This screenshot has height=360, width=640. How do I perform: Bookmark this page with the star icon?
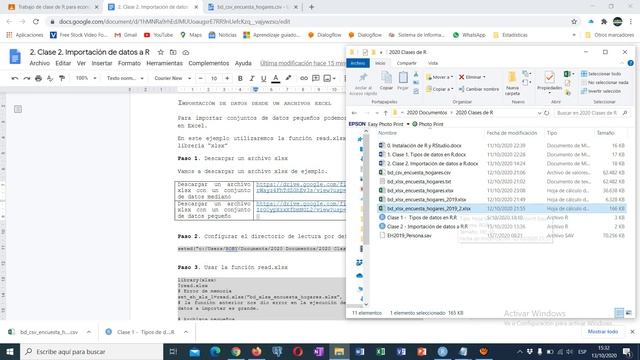pos(574,22)
